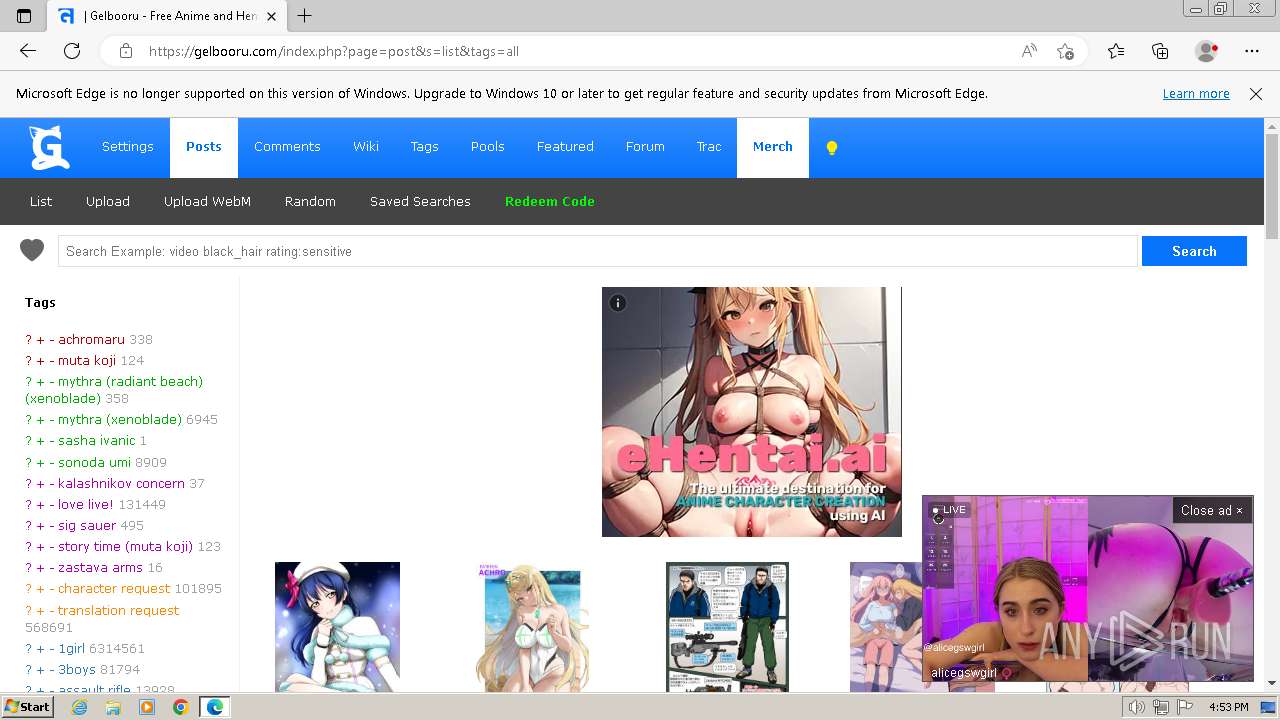The image size is (1280, 720).
Task: Open the character request tag
Action: tap(114, 589)
